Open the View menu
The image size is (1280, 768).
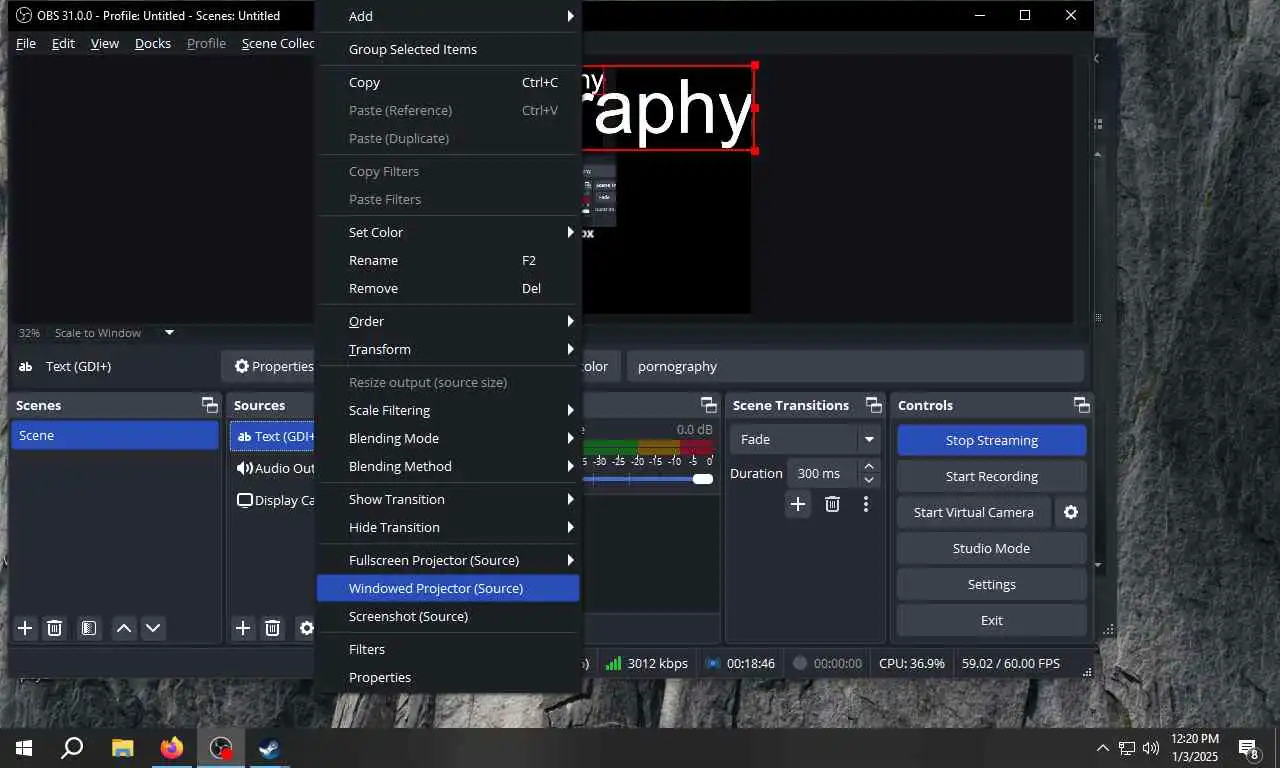105,43
